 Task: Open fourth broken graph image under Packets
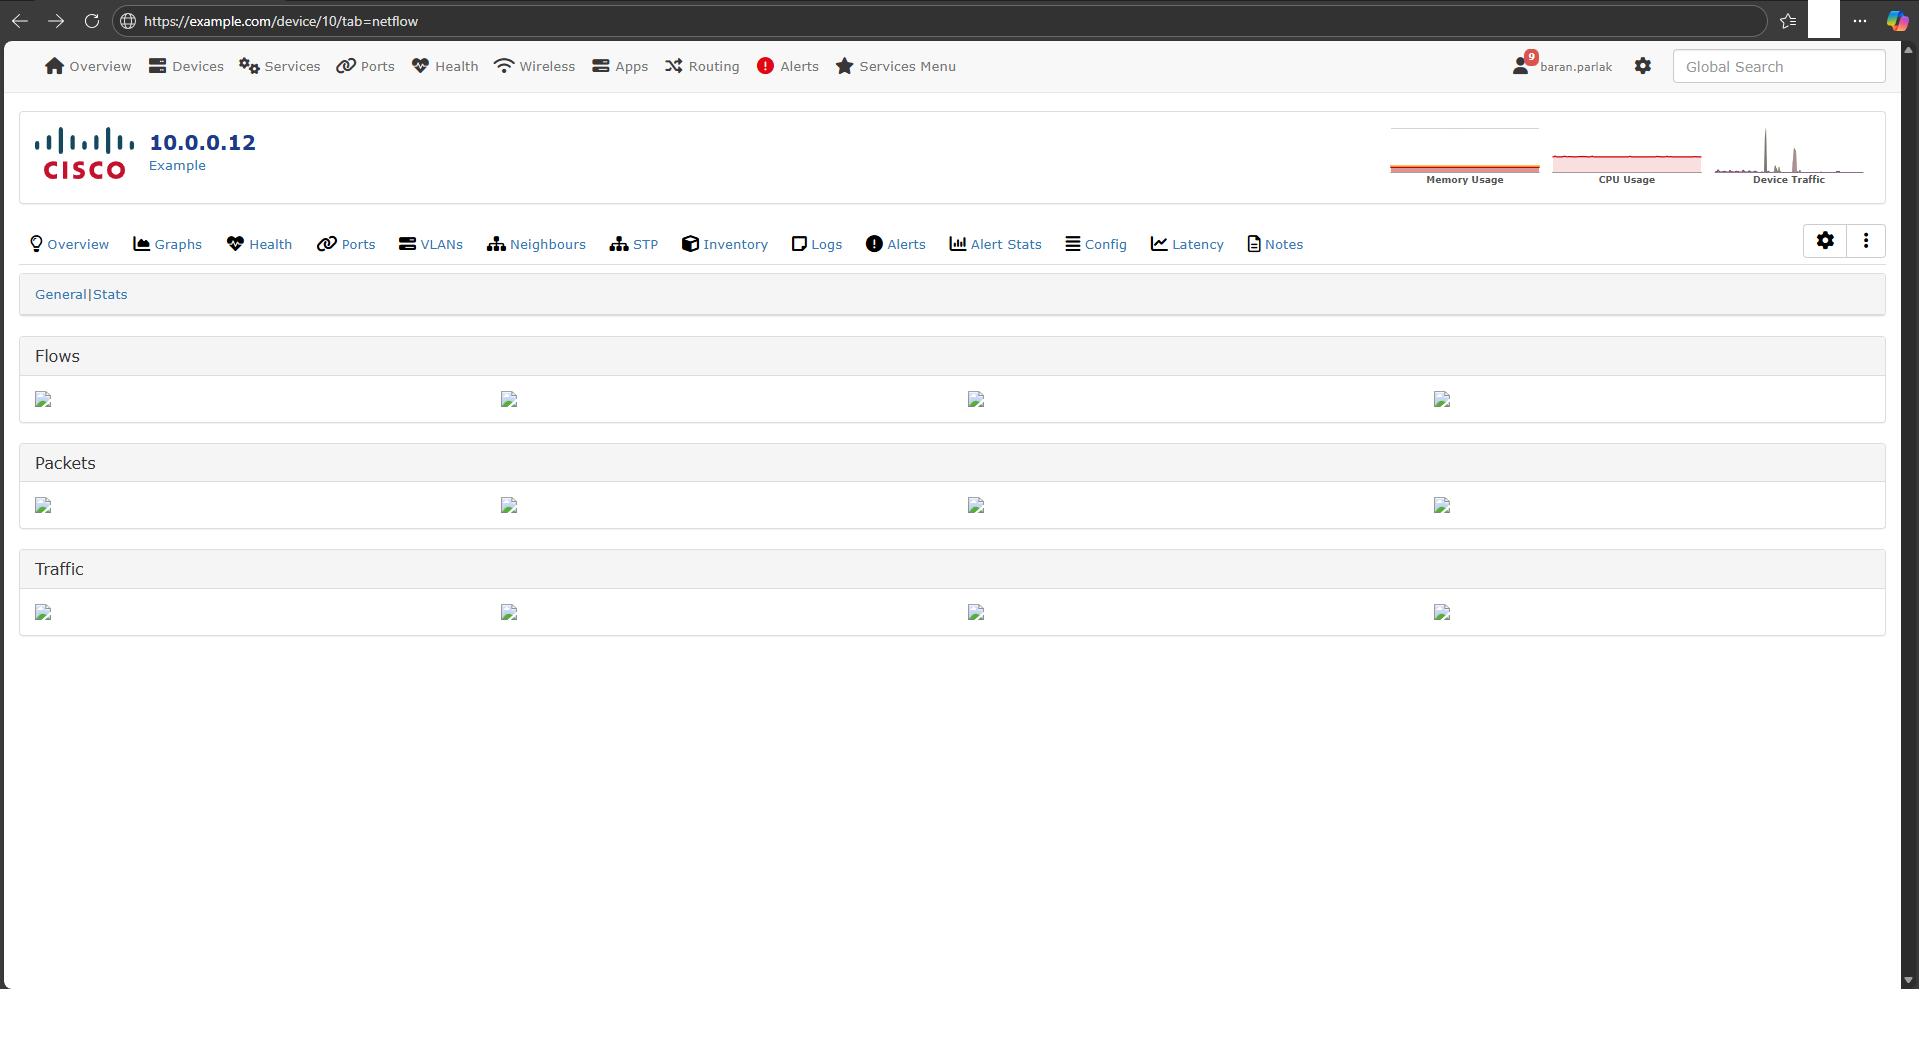[x=1442, y=505]
